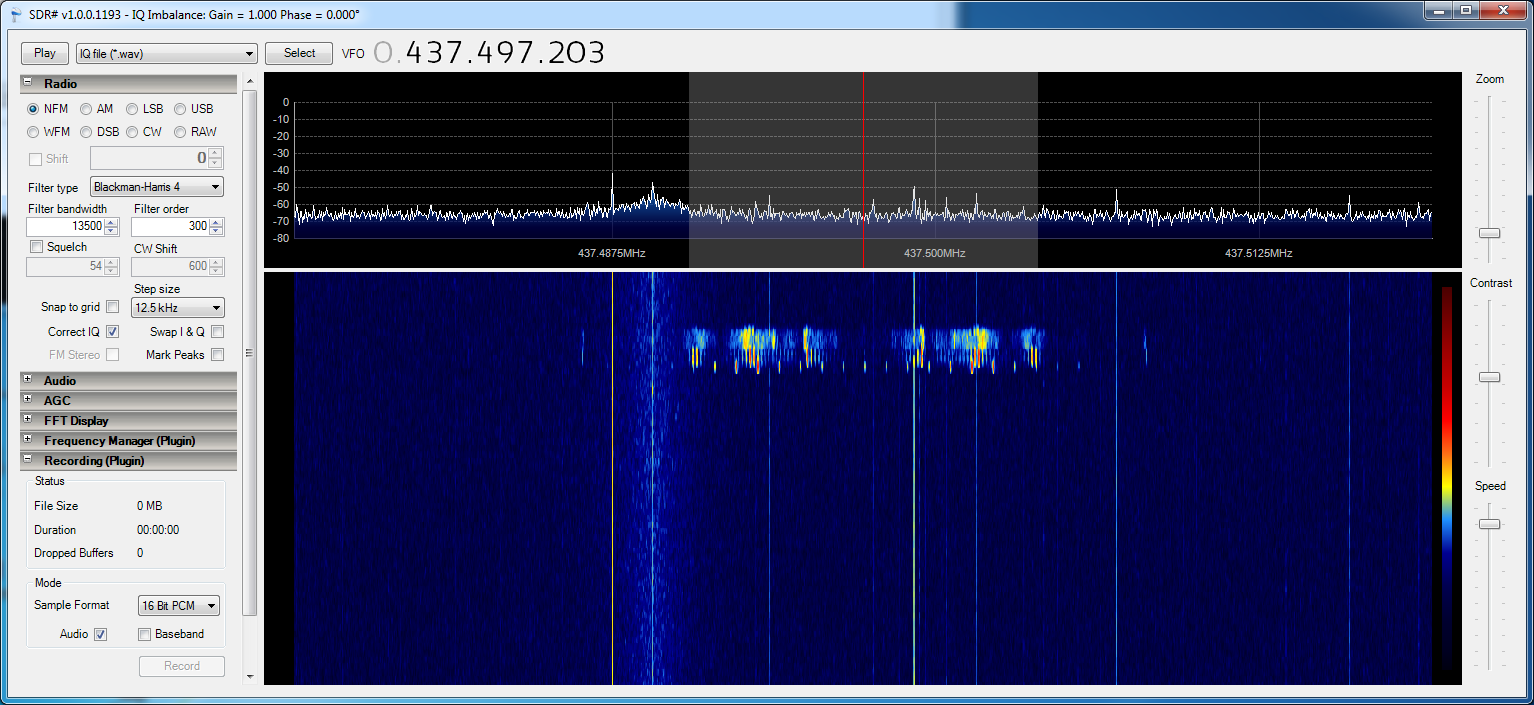Select WFM demodulation mode
Screen dimensions: 1534x705
[34, 132]
